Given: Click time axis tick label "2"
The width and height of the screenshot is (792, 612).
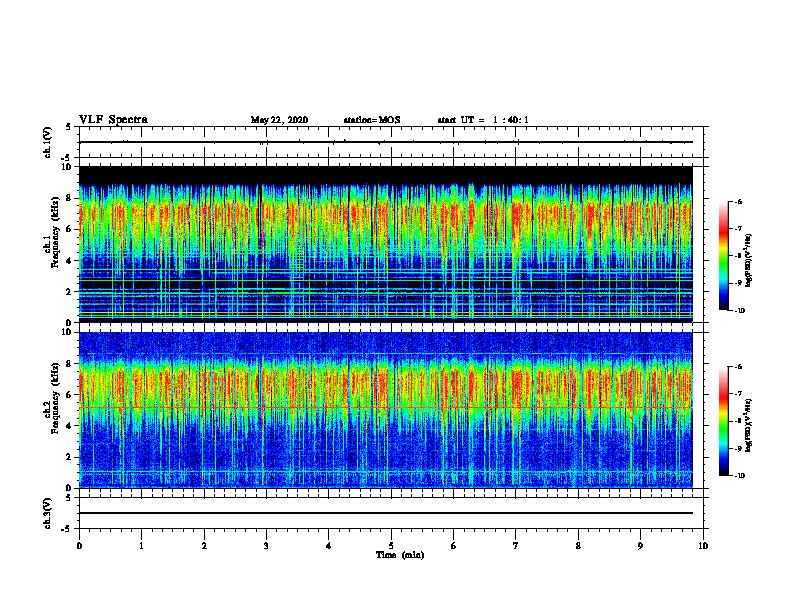Looking at the screenshot, I should coord(204,546).
